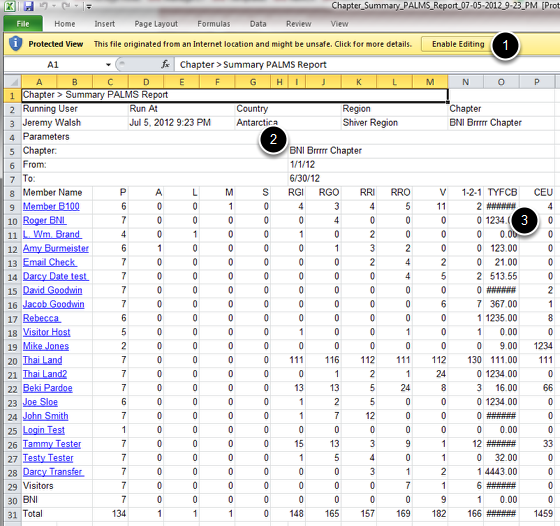Open the Thai Land link
The width and height of the screenshot is (560, 526).
(42, 360)
